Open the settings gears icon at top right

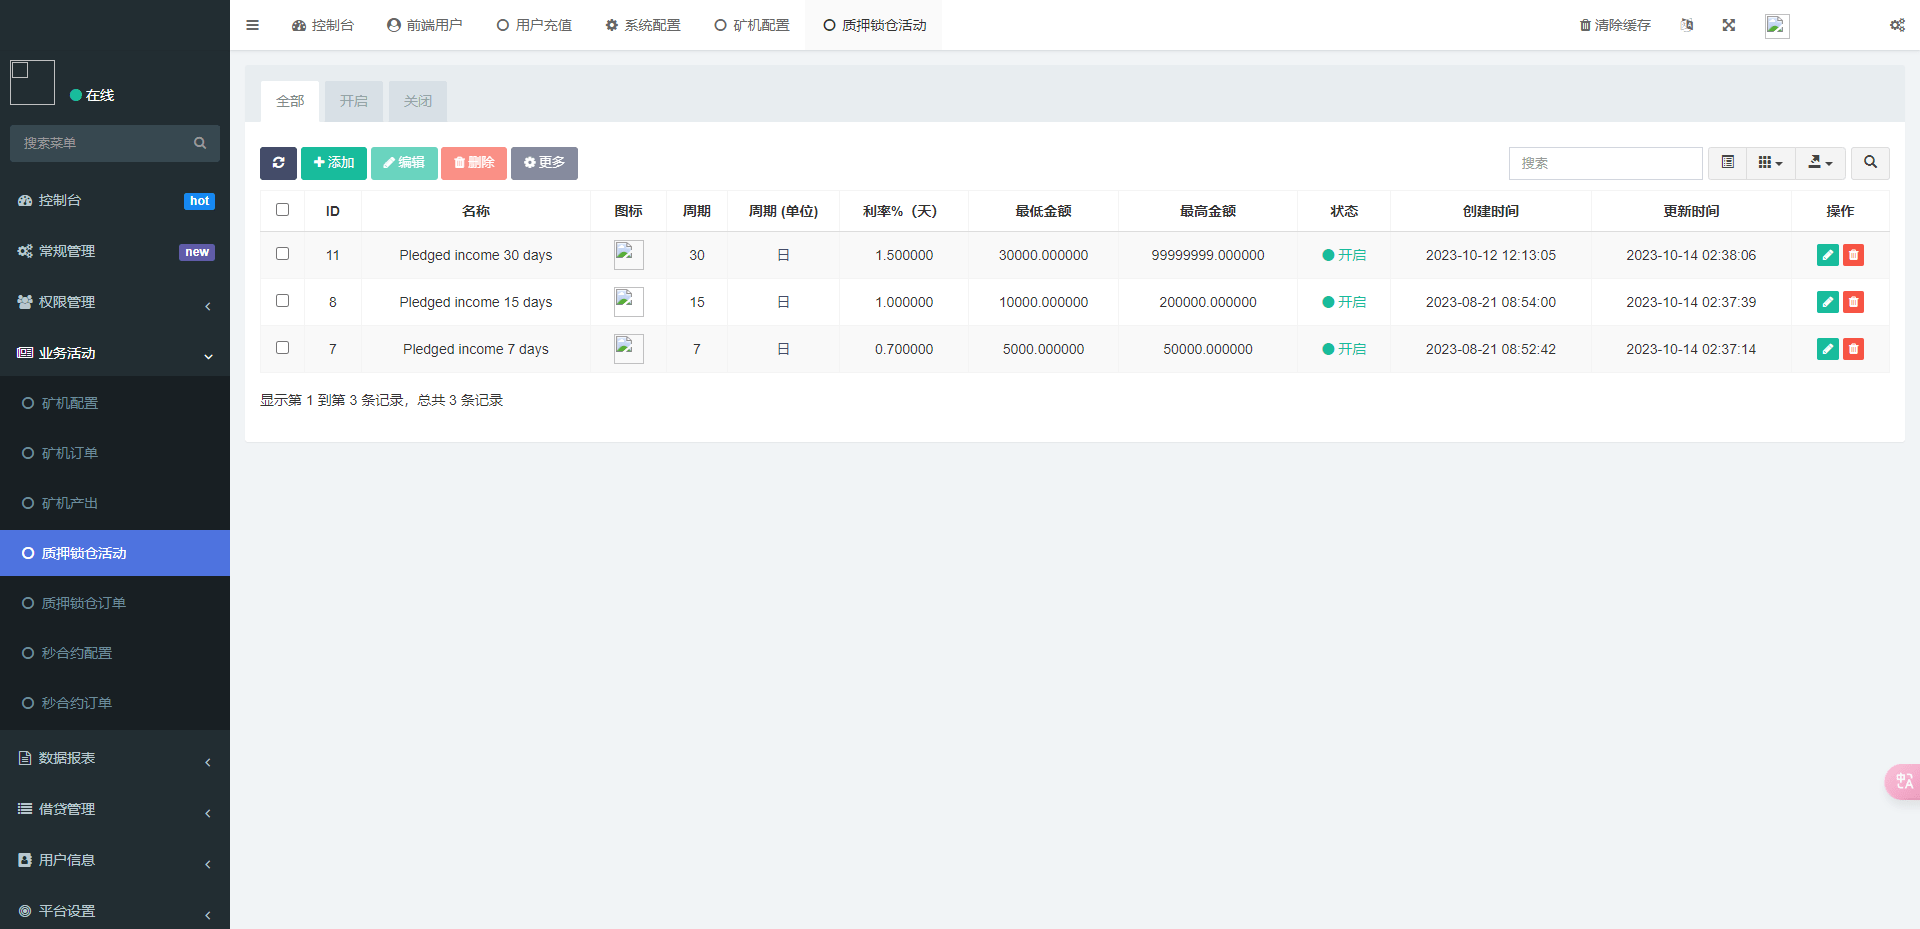[x=1896, y=25]
